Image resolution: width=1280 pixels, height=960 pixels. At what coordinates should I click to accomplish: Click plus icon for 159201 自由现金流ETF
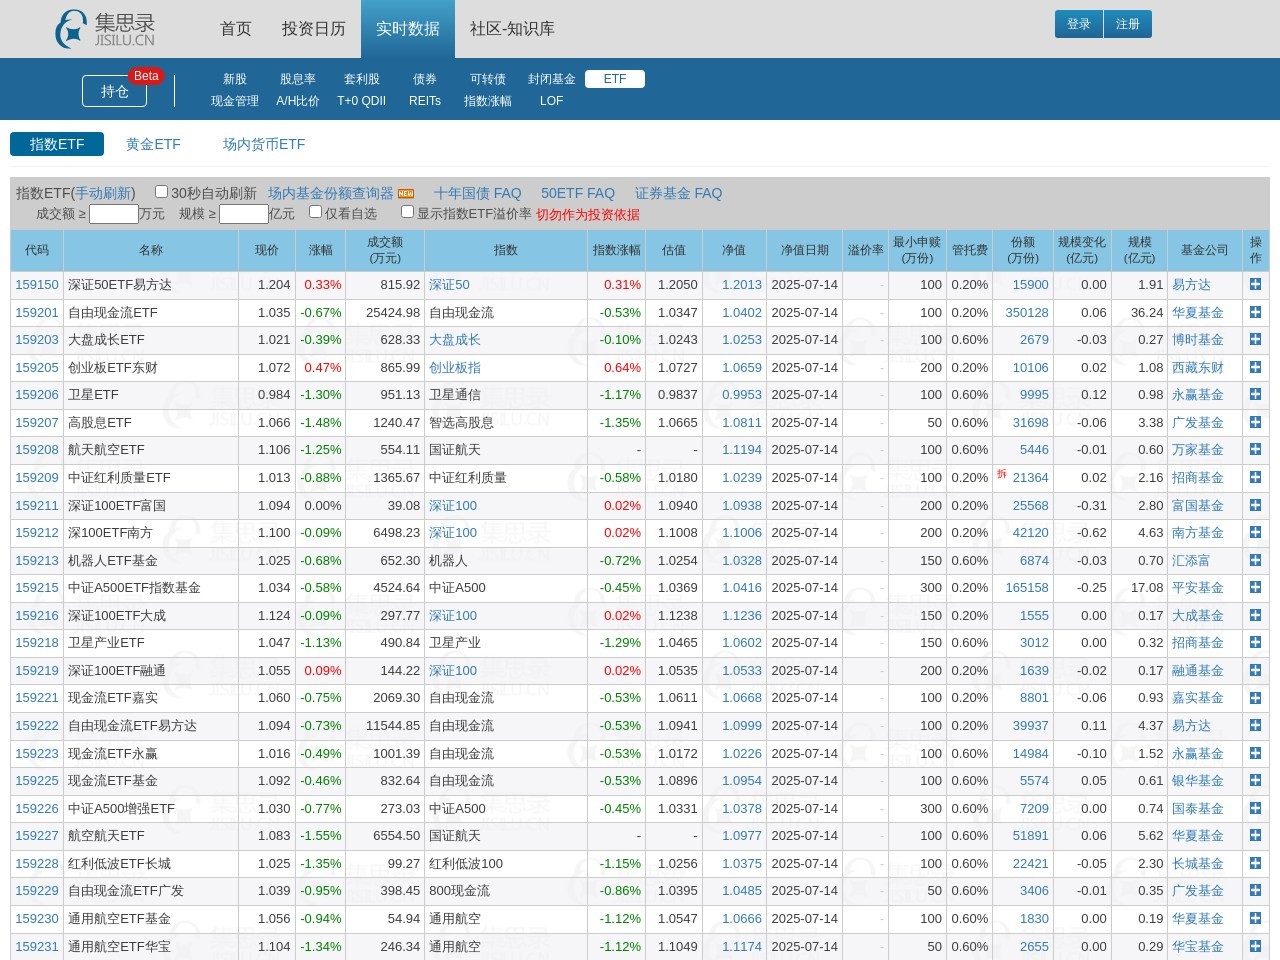pyautogui.click(x=1255, y=313)
